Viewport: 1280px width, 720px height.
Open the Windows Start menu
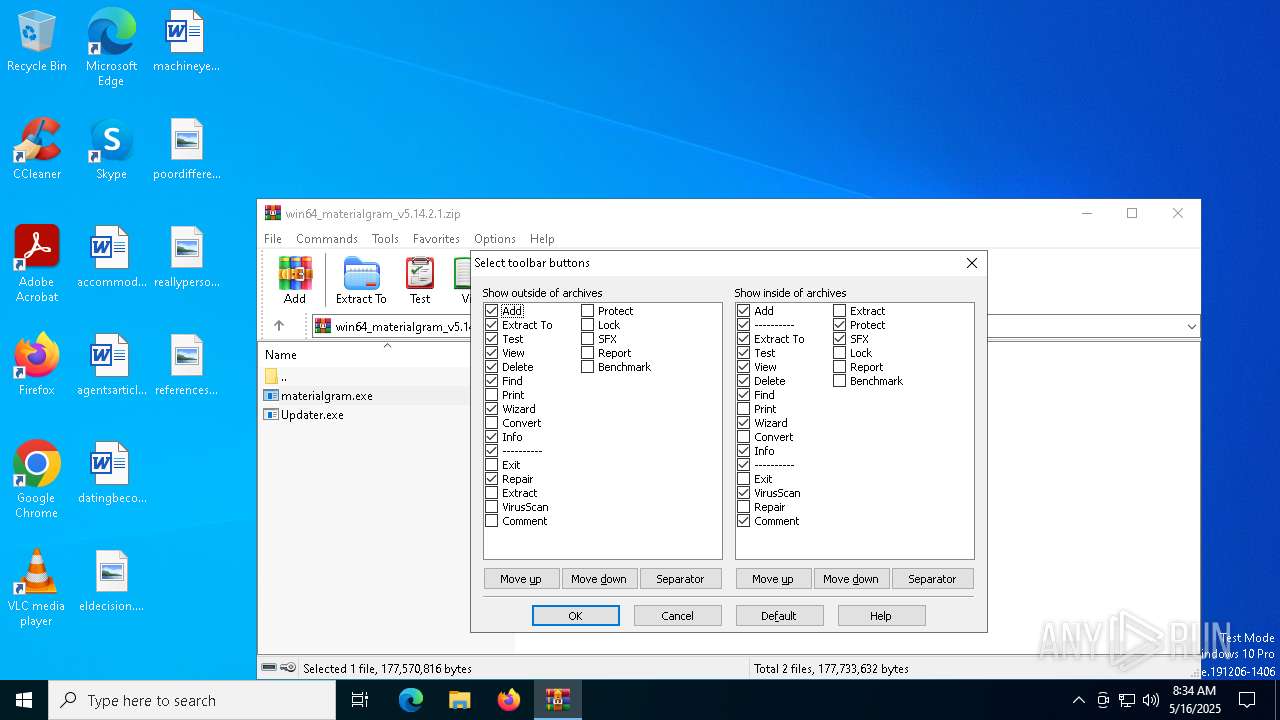24,700
